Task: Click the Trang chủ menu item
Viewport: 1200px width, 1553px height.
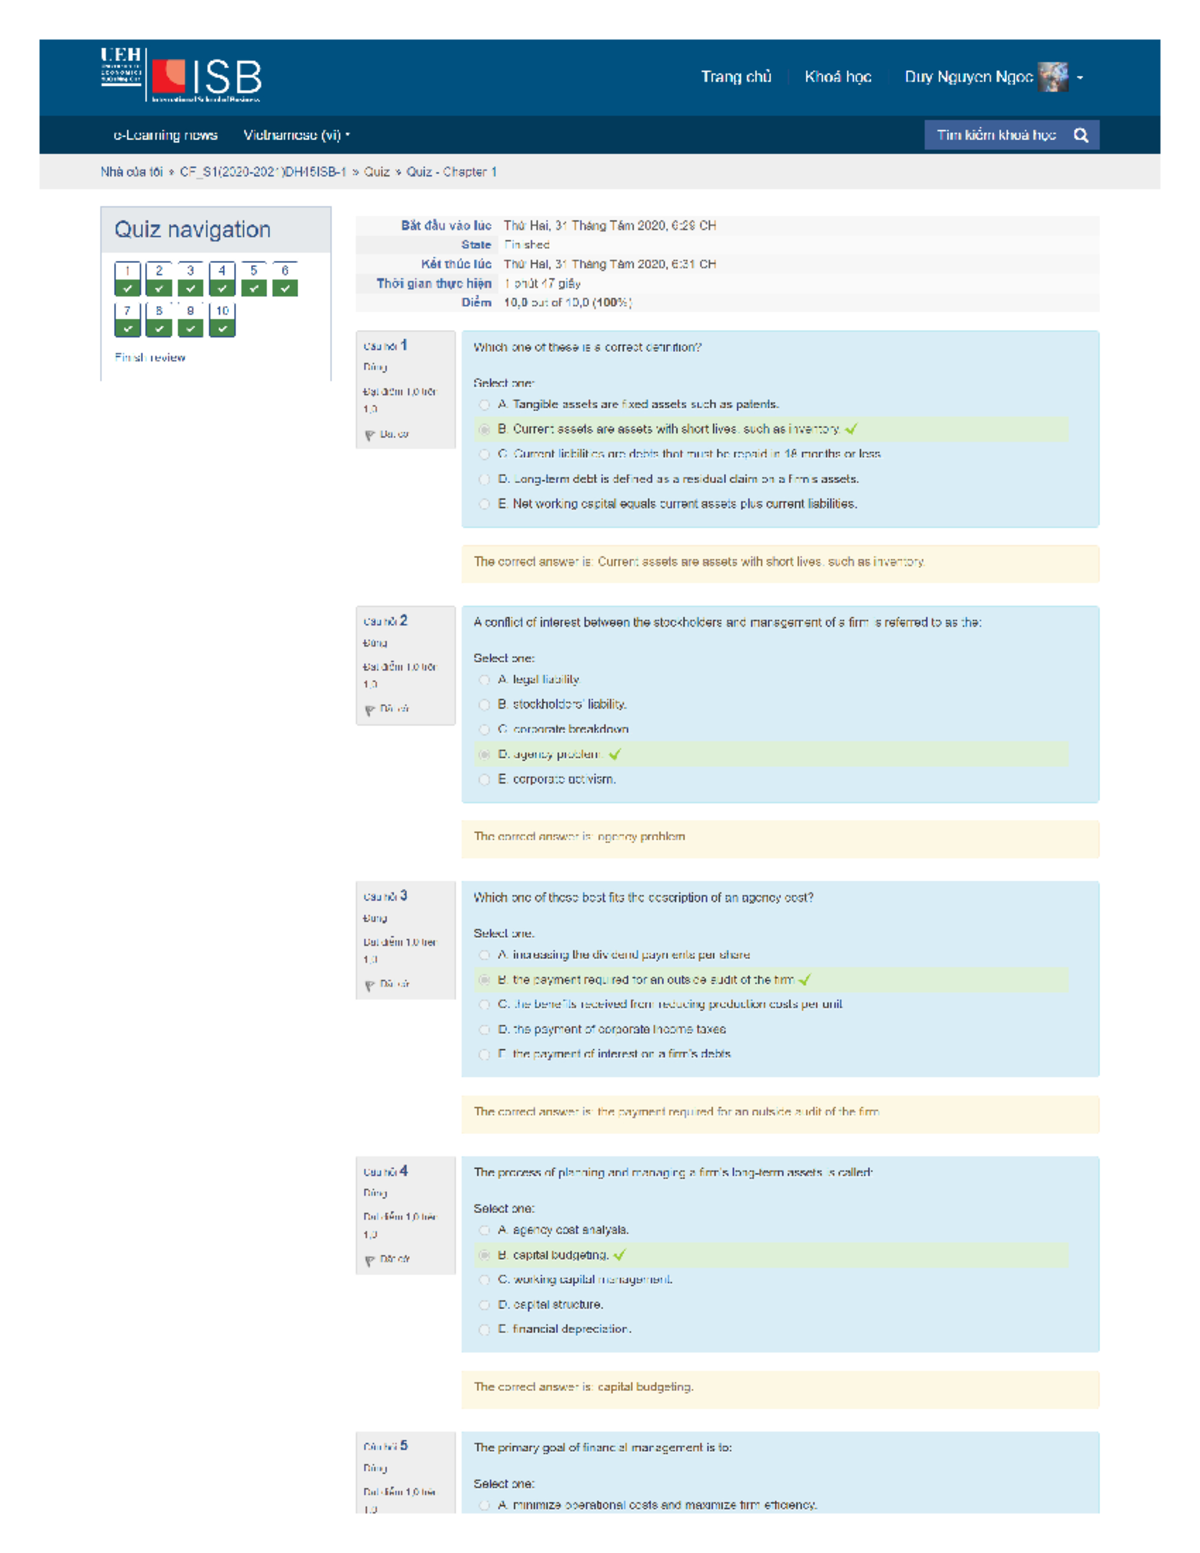Action: pos(737,76)
